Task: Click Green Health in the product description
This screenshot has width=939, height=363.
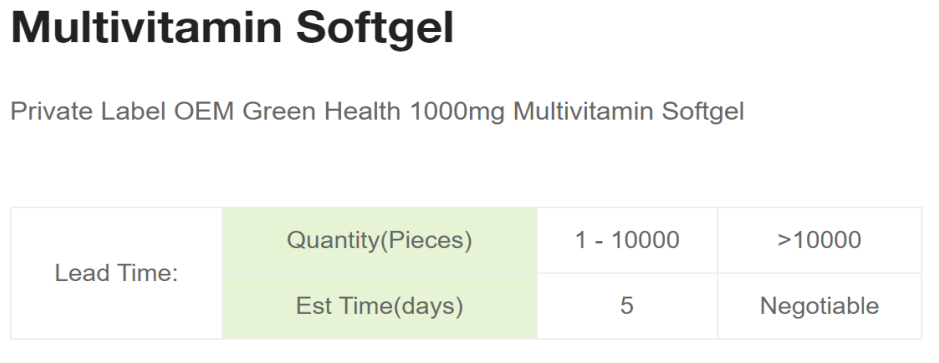Action: click(x=321, y=111)
